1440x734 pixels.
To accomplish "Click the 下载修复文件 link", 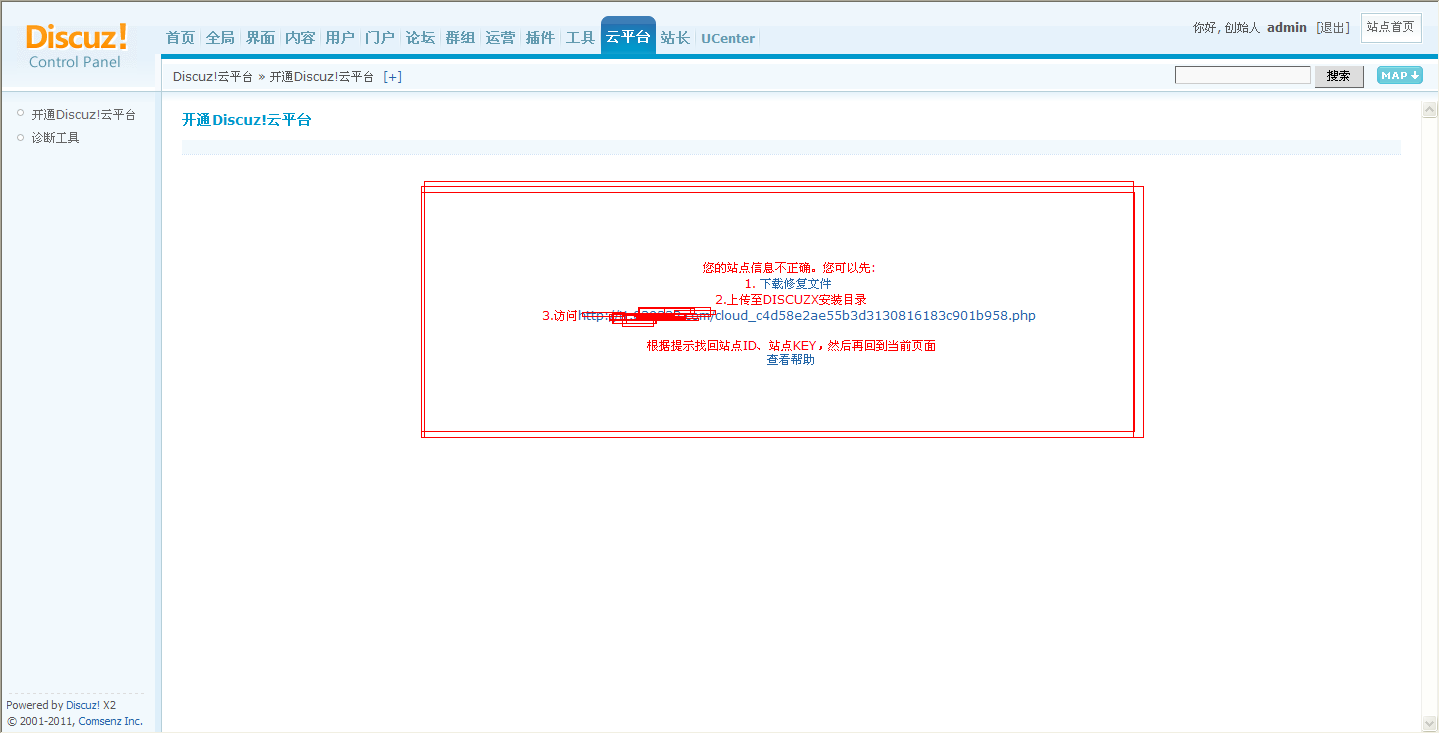I will click(x=795, y=284).
